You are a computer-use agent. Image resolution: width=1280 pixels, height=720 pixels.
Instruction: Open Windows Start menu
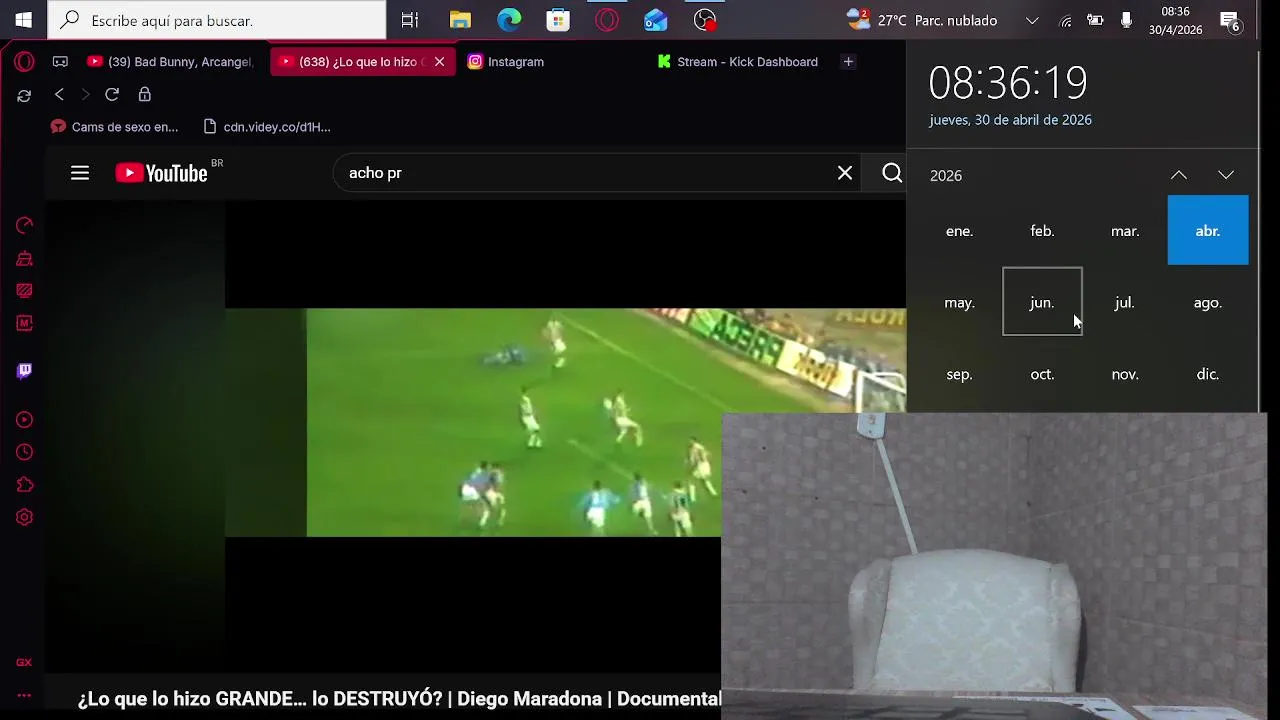click(x=23, y=20)
